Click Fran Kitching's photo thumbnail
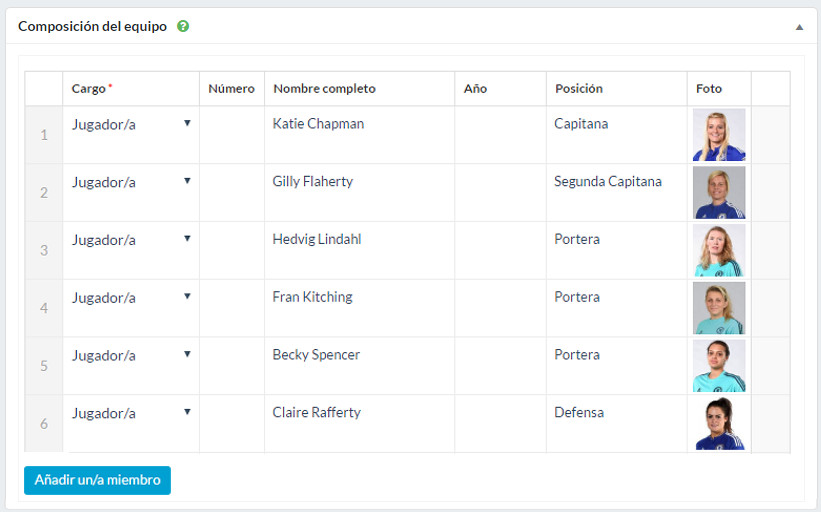The image size is (821, 512). (718, 308)
